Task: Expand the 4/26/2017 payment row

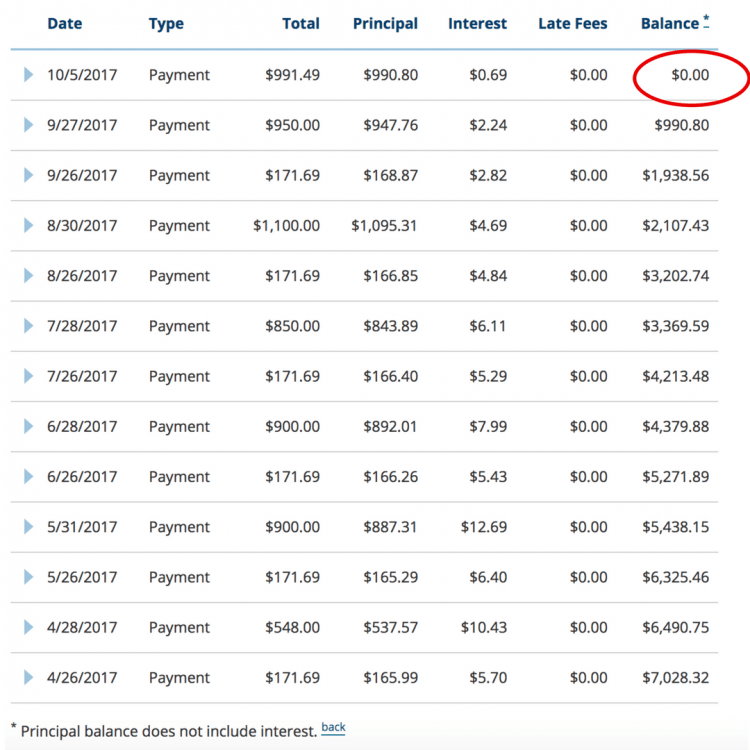Action: [28, 678]
